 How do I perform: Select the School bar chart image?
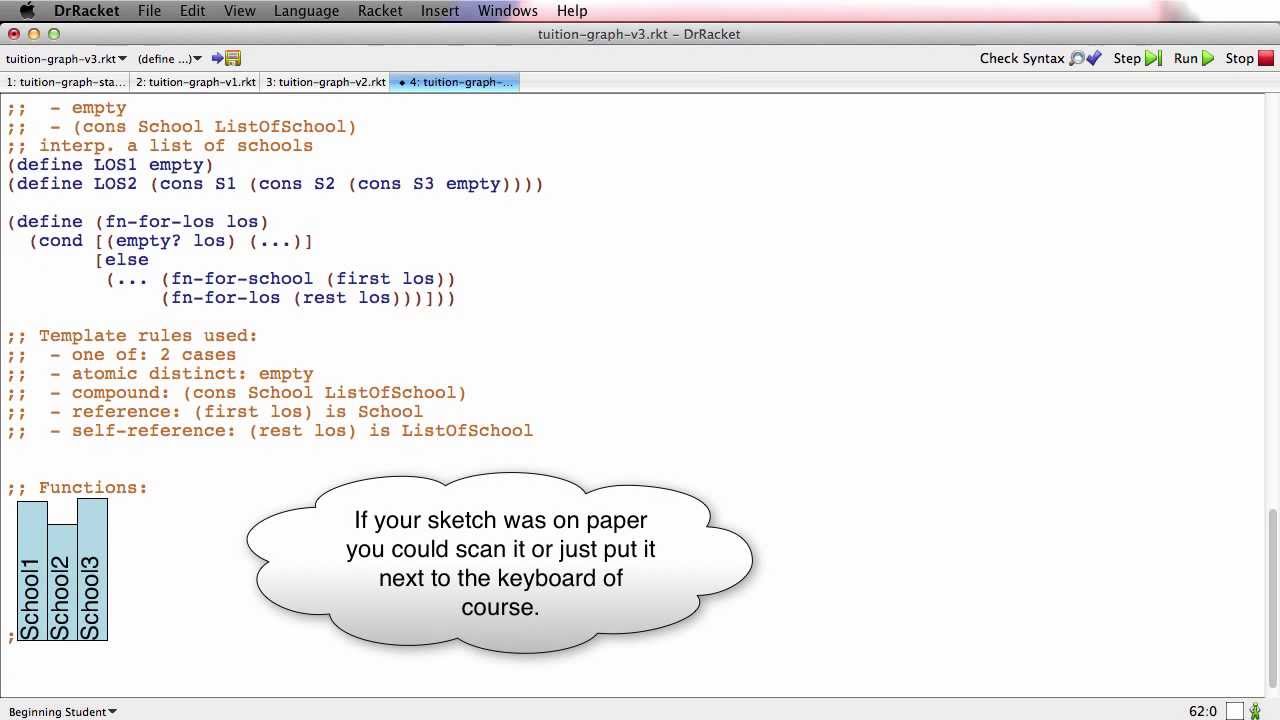pos(62,570)
